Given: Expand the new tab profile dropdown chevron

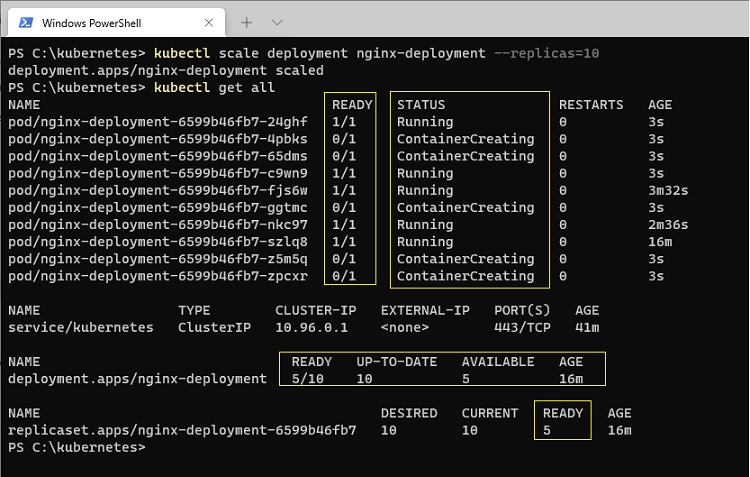Looking at the screenshot, I should point(277,22).
